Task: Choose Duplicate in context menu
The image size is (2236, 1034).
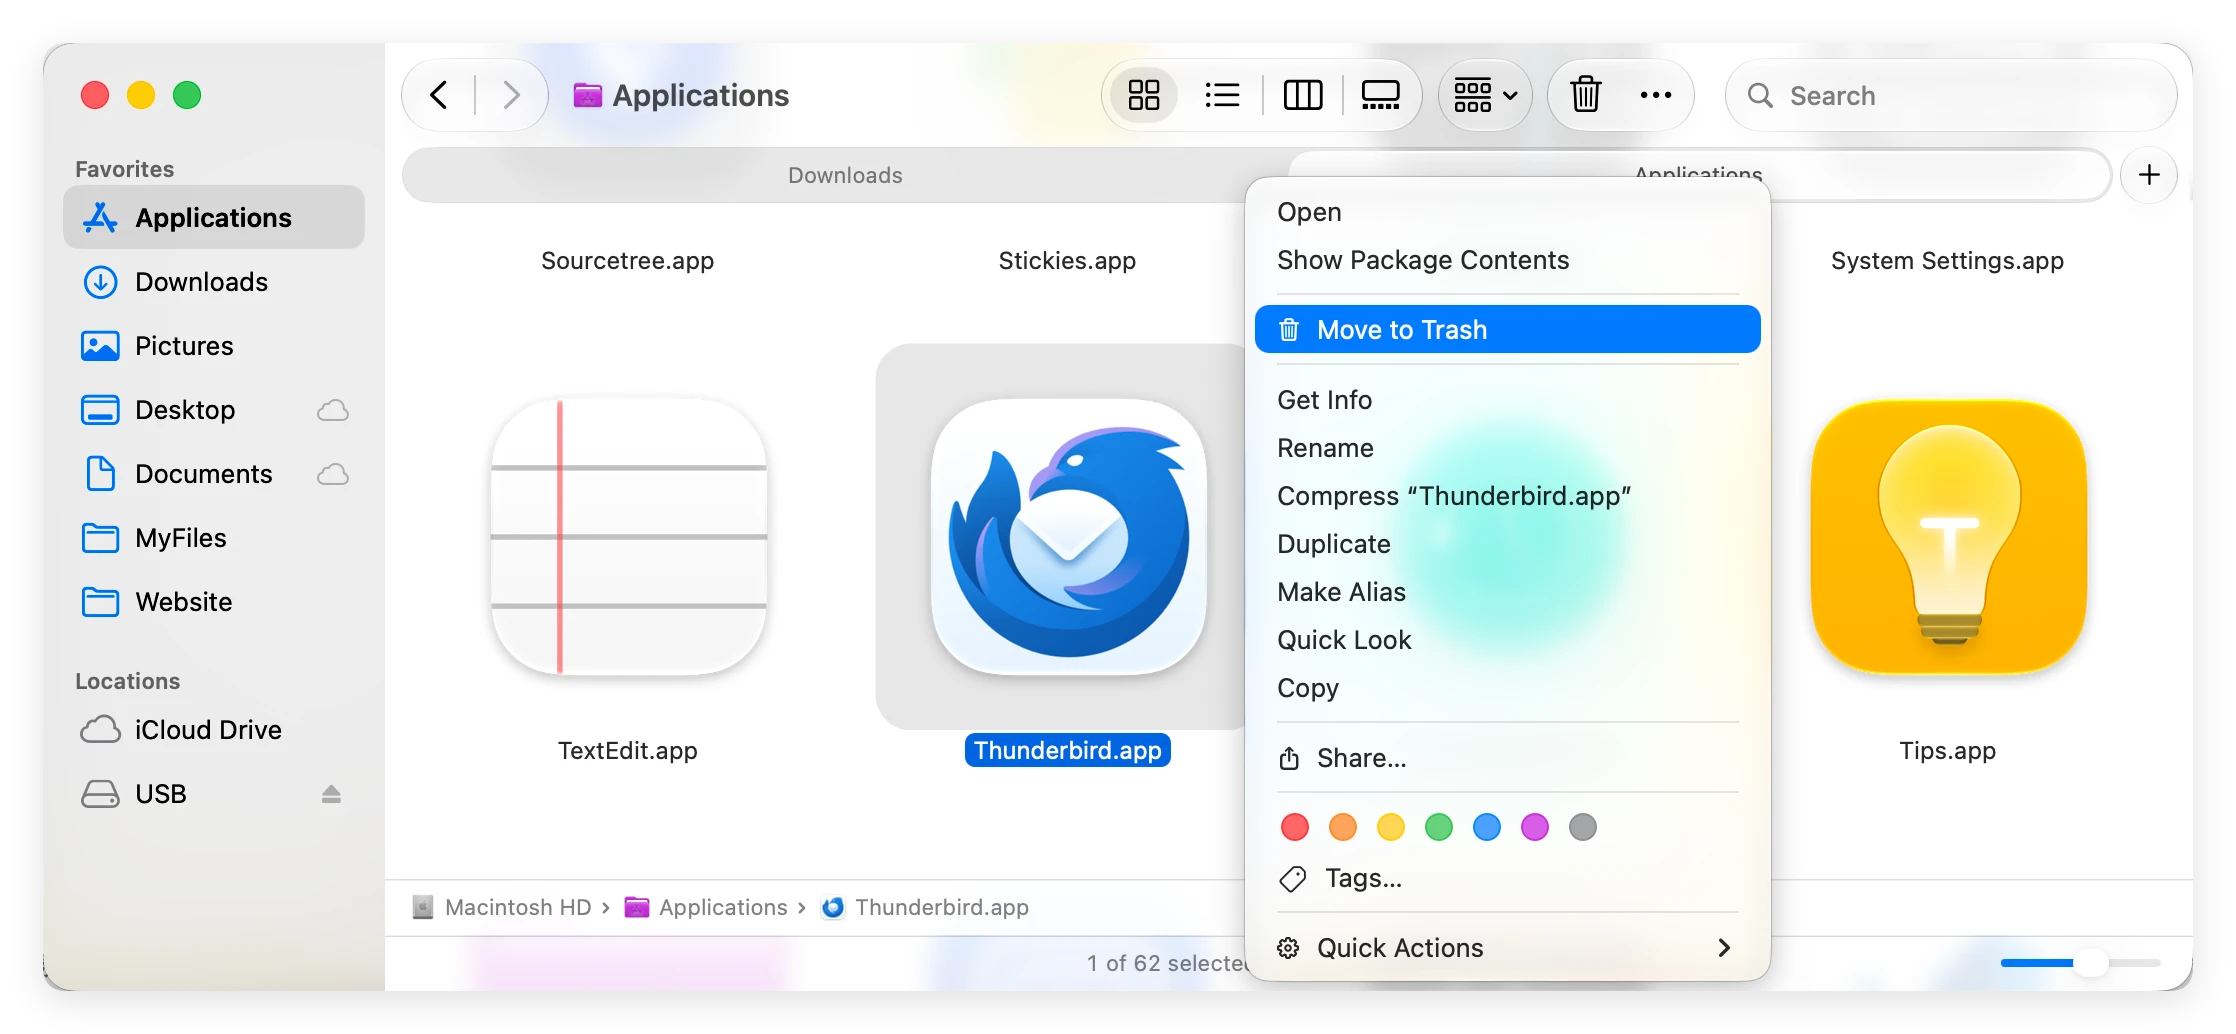Action: click(1508, 544)
